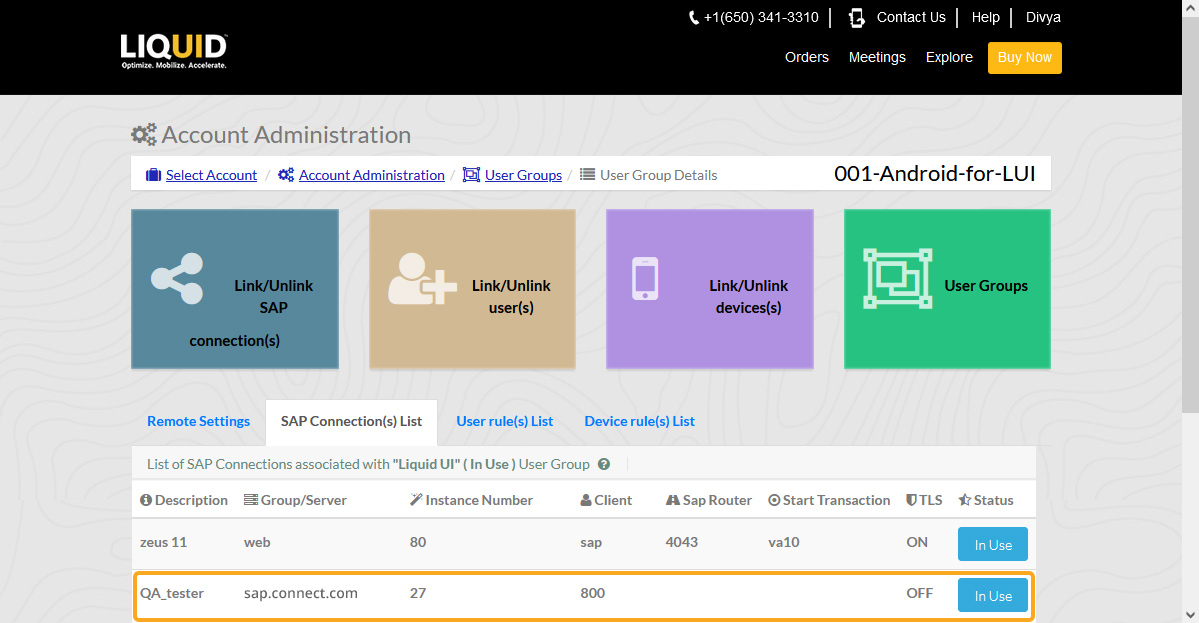The width and height of the screenshot is (1199, 623).
Task: Go to Select Account breadcrumb link
Action: [211, 175]
